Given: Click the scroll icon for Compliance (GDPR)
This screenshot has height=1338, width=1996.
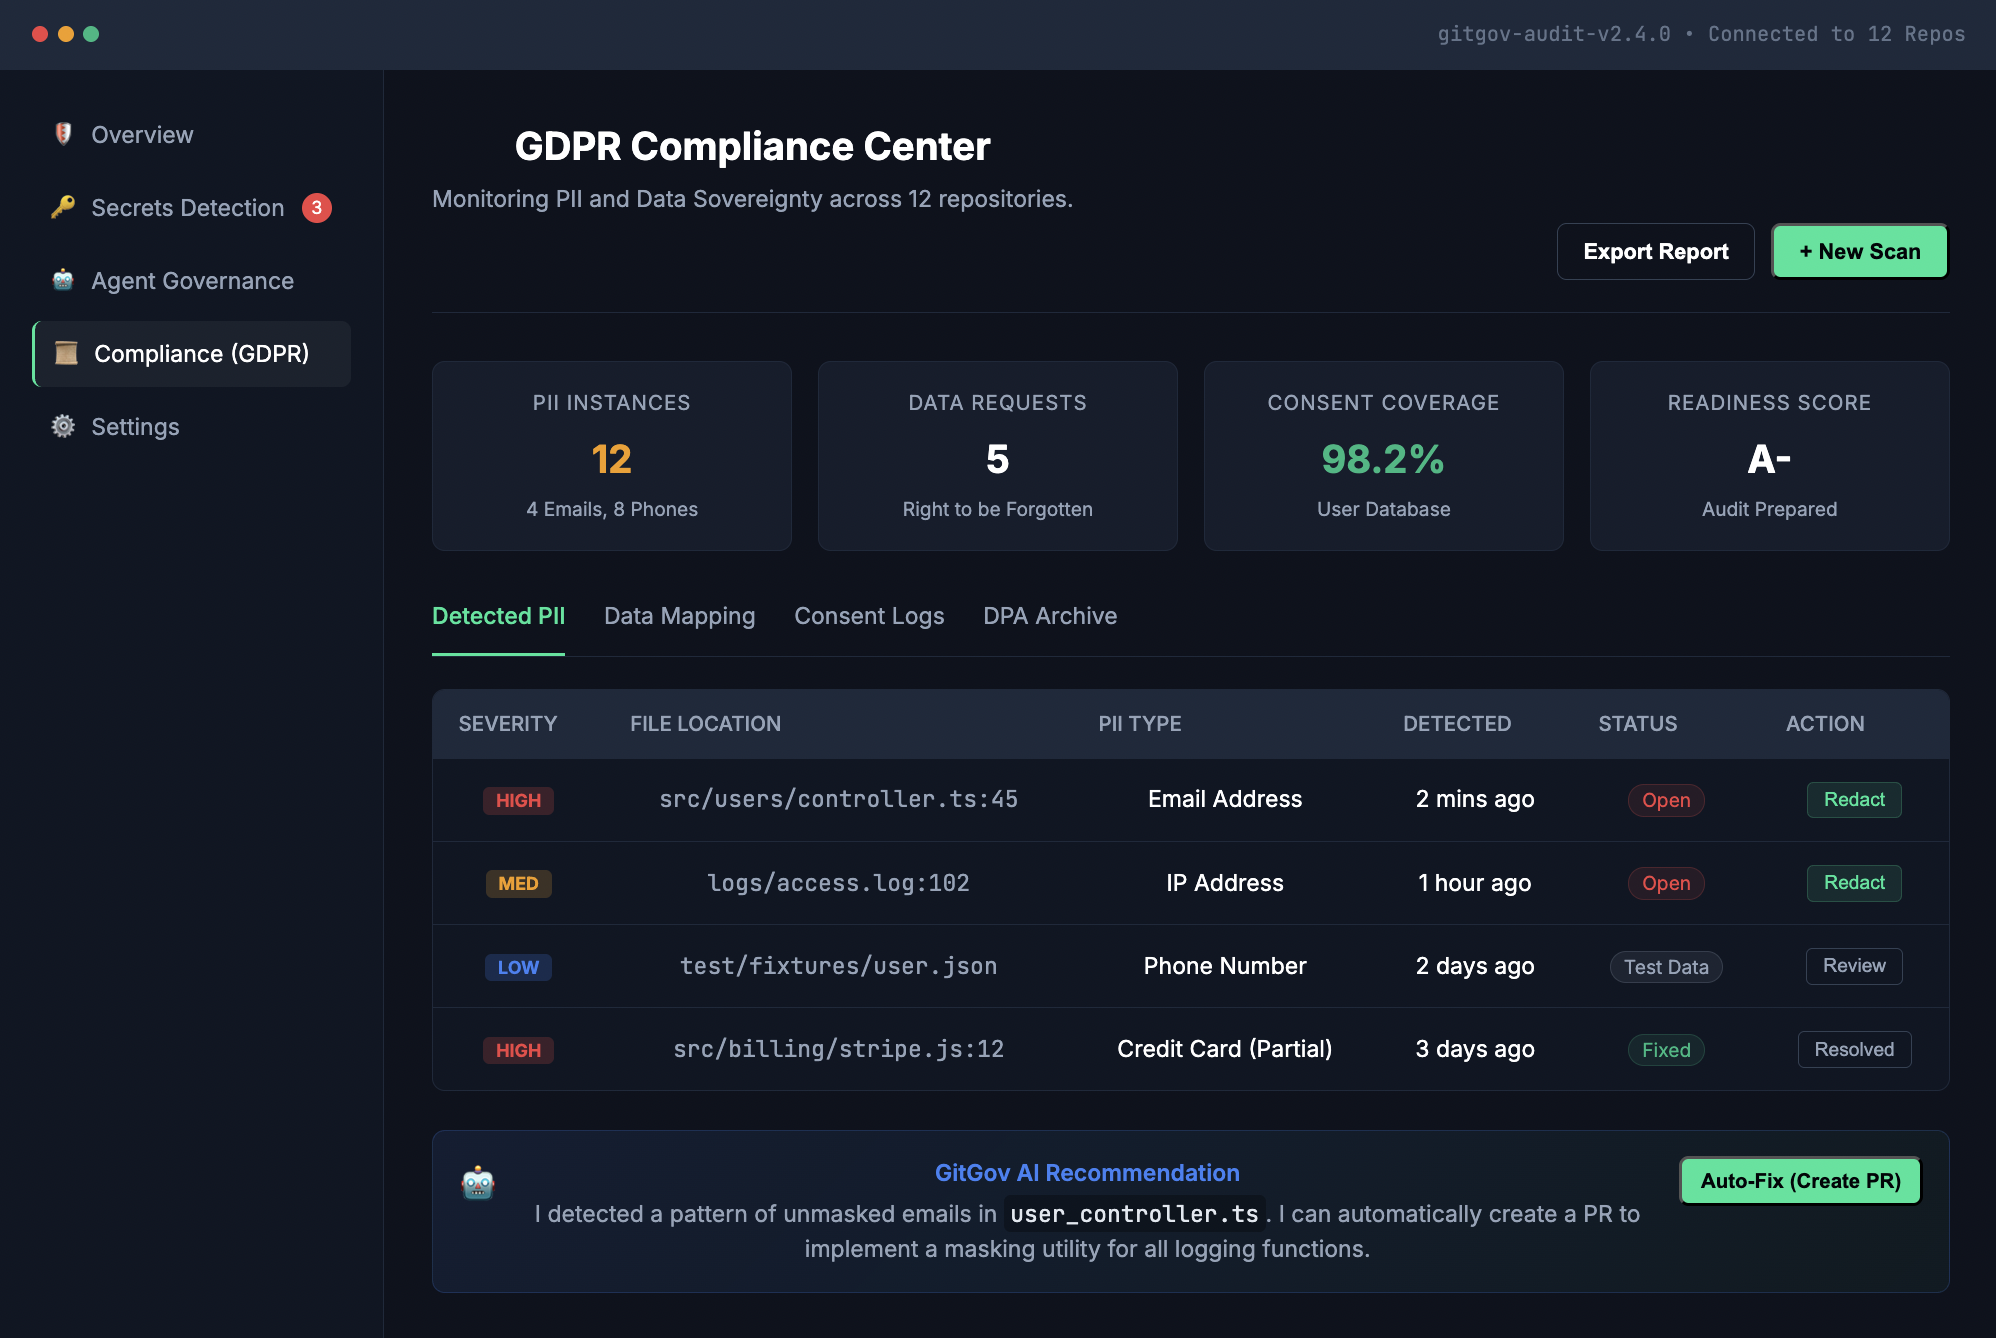Looking at the screenshot, I should pyautogui.click(x=66, y=353).
